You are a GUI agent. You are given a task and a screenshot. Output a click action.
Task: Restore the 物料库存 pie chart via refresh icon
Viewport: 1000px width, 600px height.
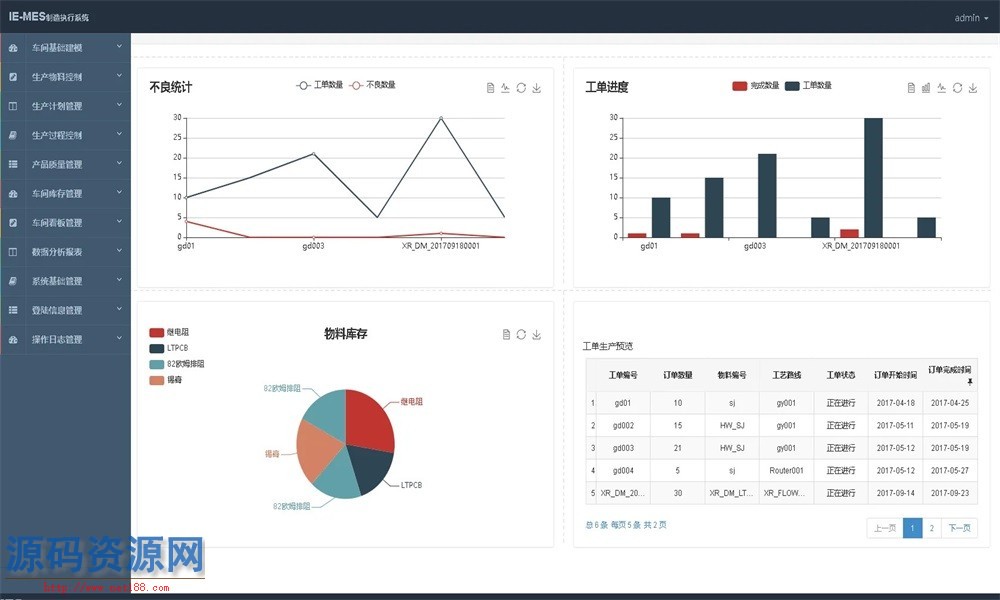pyautogui.click(x=521, y=334)
